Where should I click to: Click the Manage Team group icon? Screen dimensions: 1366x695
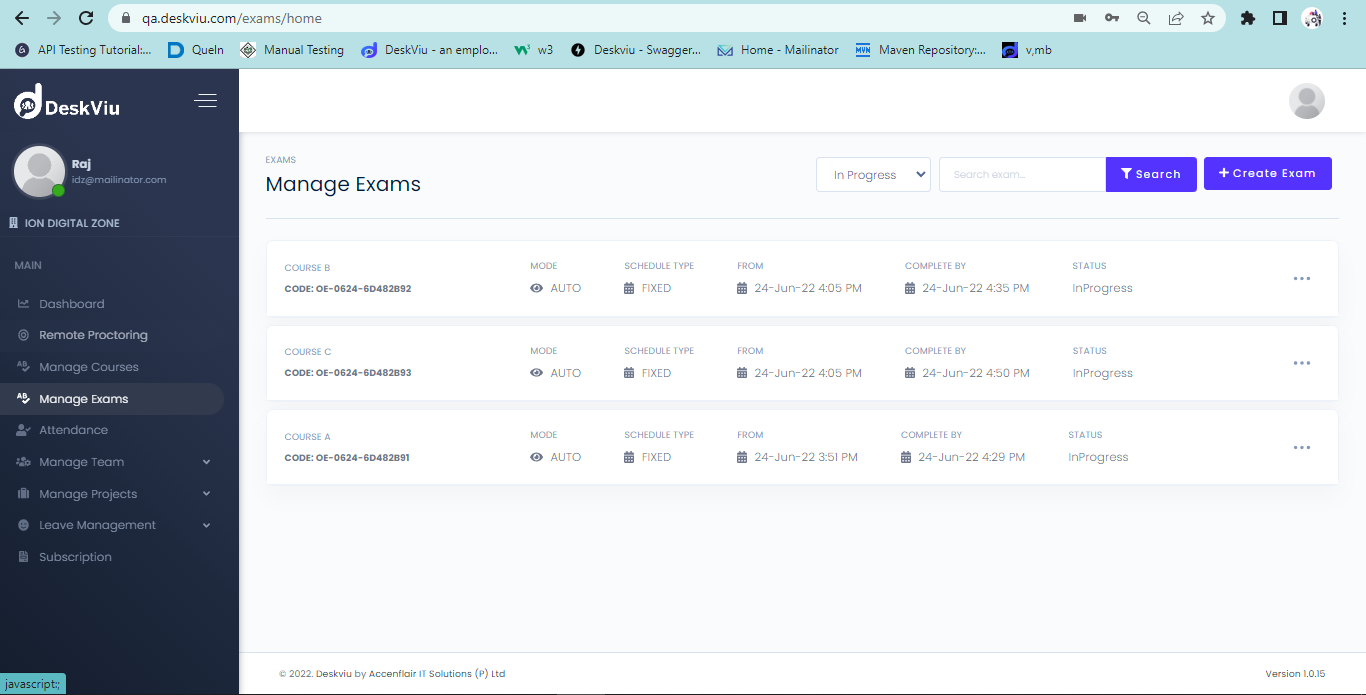pyautogui.click(x=24, y=462)
